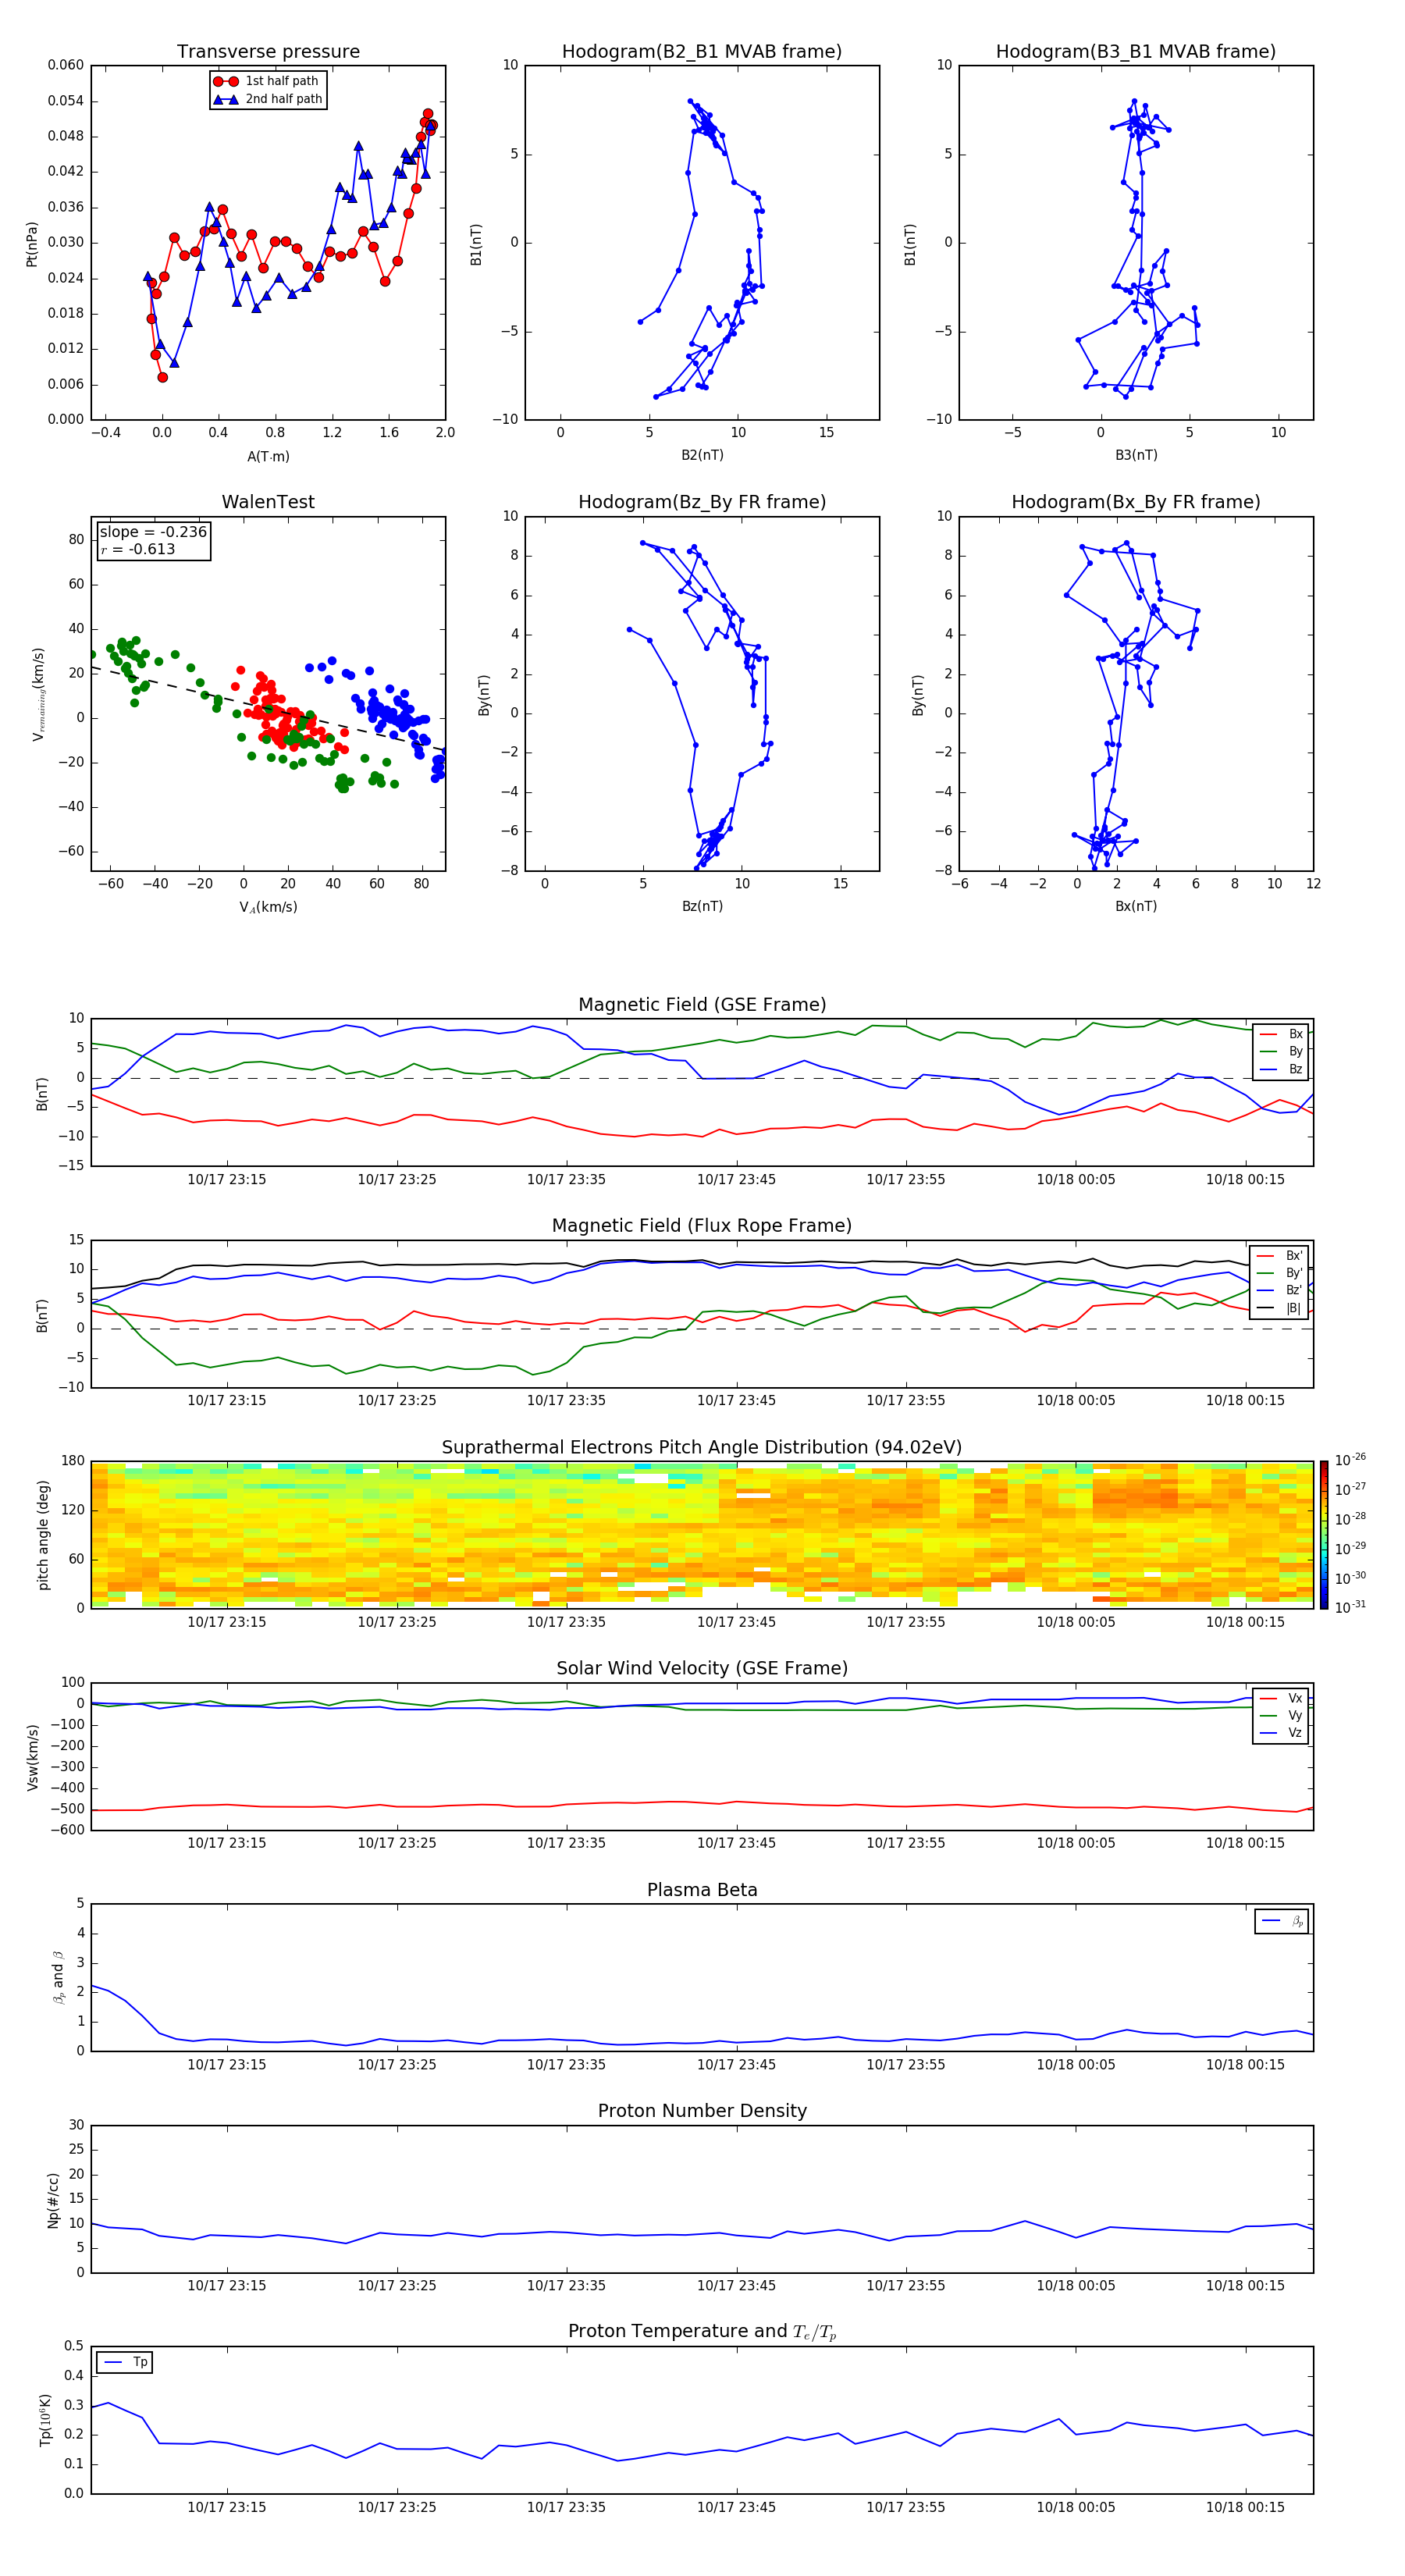Click the "Solar Wind Velocity (GSE Frame)" title

click(702, 1669)
